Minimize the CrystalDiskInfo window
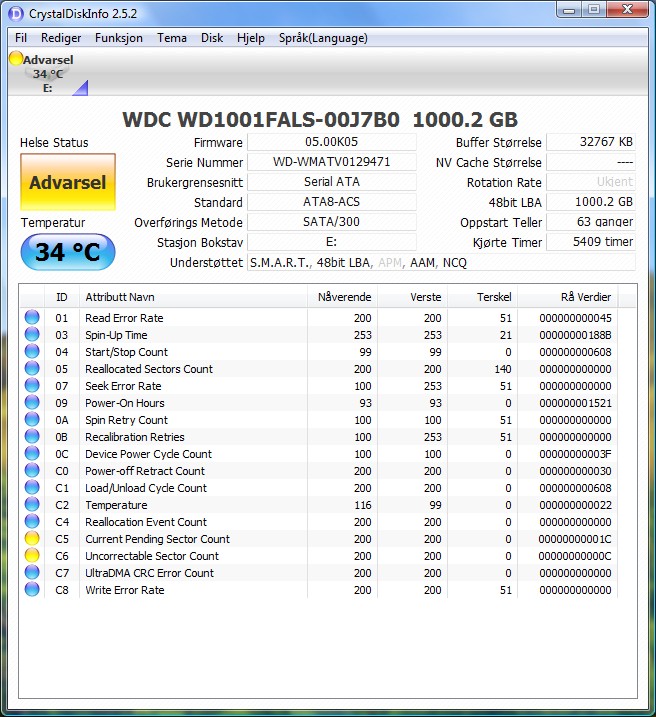This screenshot has height=717, width=656. (x=569, y=10)
